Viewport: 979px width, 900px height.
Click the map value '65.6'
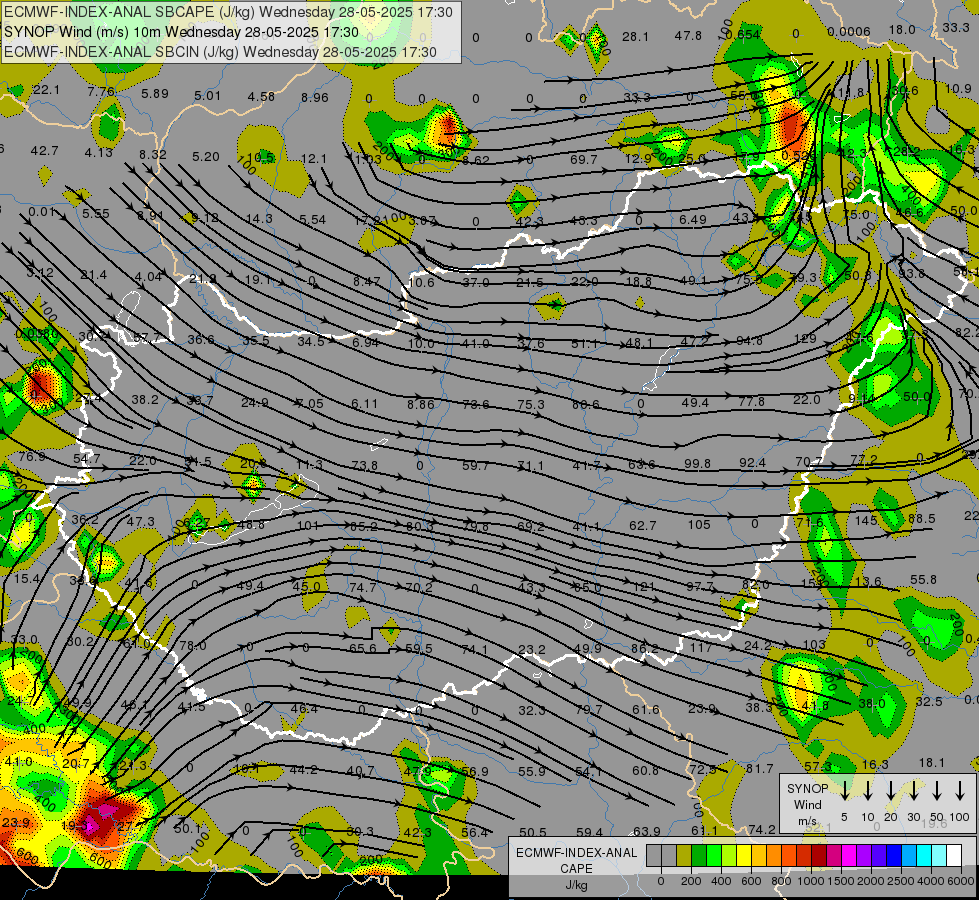[x=363, y=649]
